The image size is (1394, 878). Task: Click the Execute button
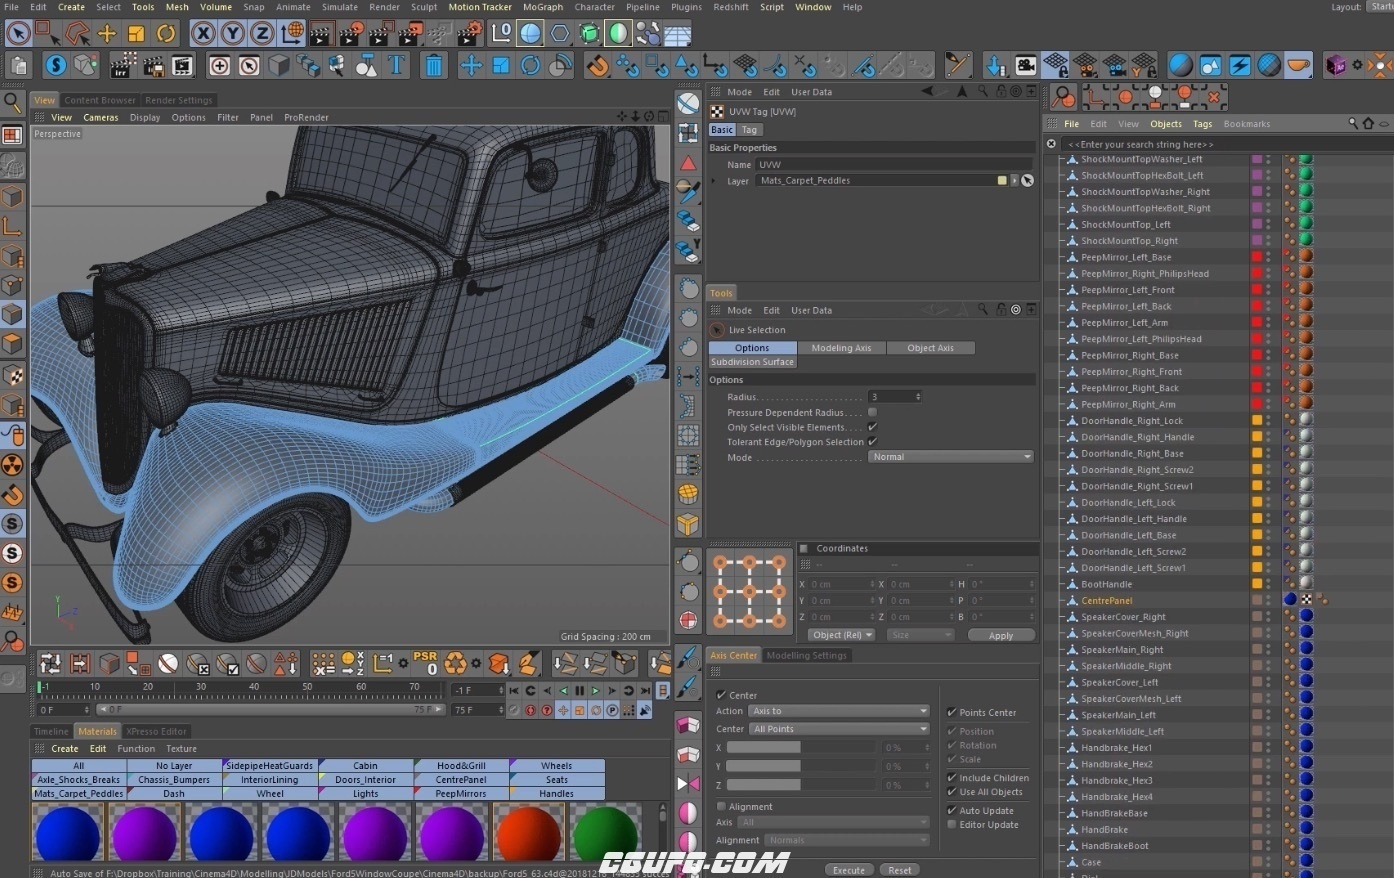click(849, 869)
